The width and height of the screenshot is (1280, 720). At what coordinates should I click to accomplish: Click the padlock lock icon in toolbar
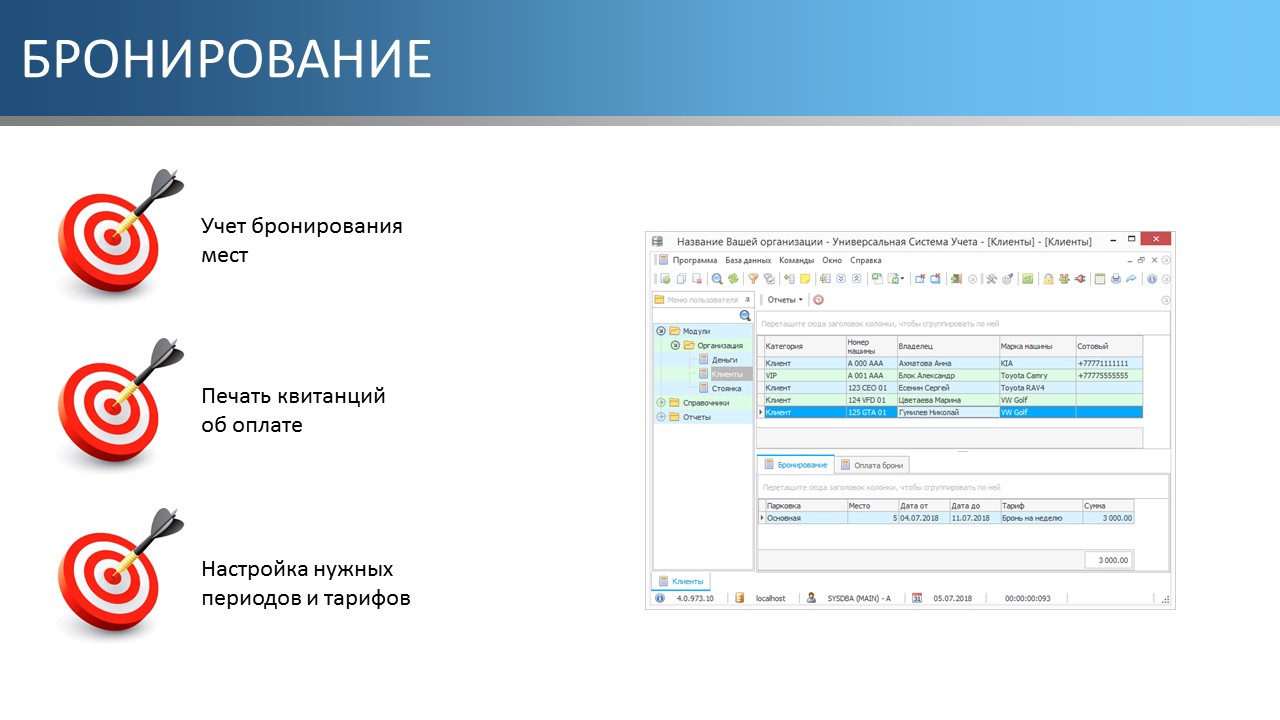1048,279
